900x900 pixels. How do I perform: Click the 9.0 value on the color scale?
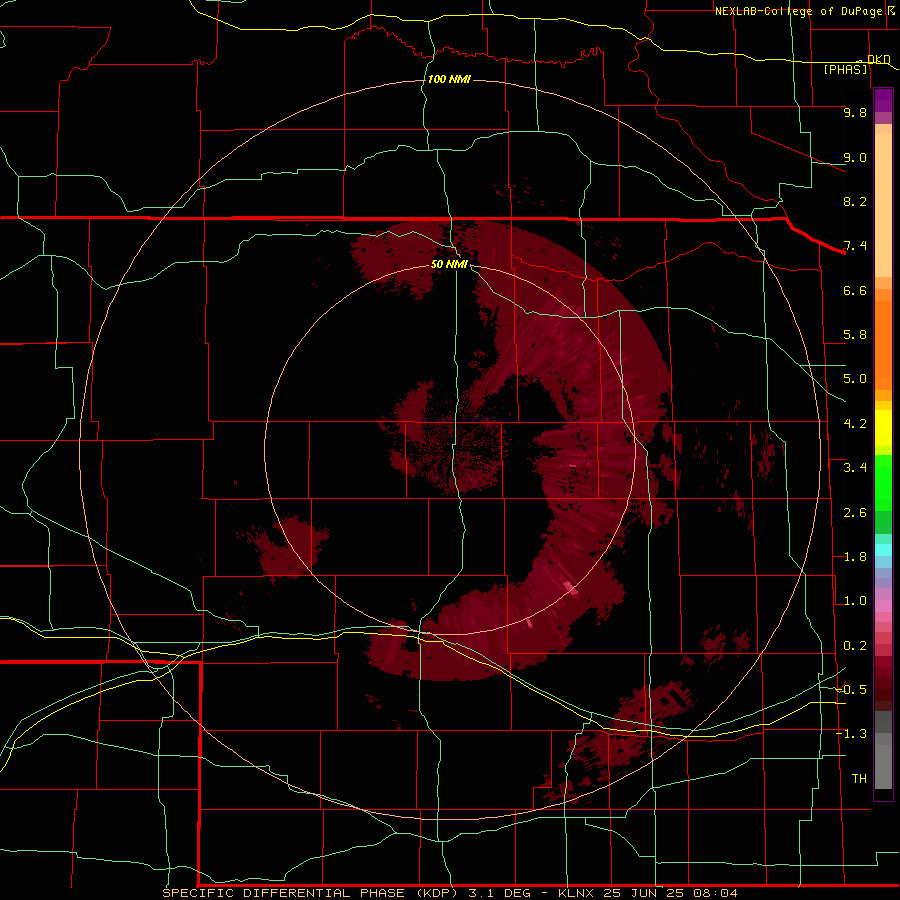[855, 157]
